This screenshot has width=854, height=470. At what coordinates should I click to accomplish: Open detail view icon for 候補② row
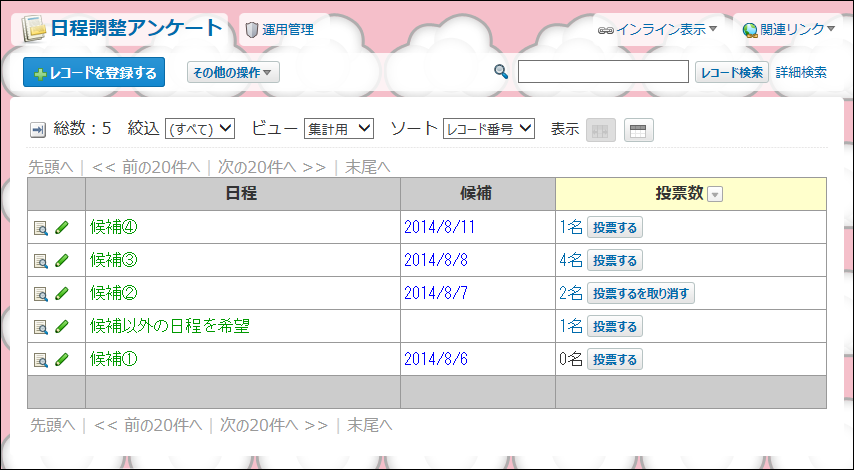coord(41,294)
